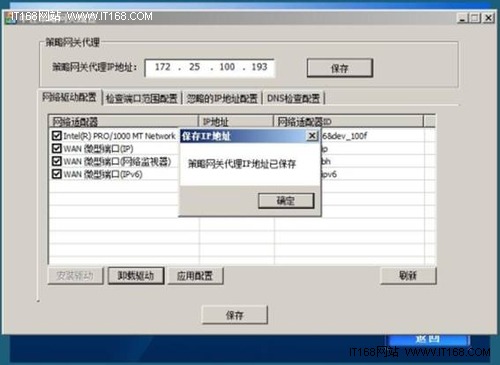Click the 返回 button behind the window
Viewport: 500px width, 365px height.
point(428,340)
